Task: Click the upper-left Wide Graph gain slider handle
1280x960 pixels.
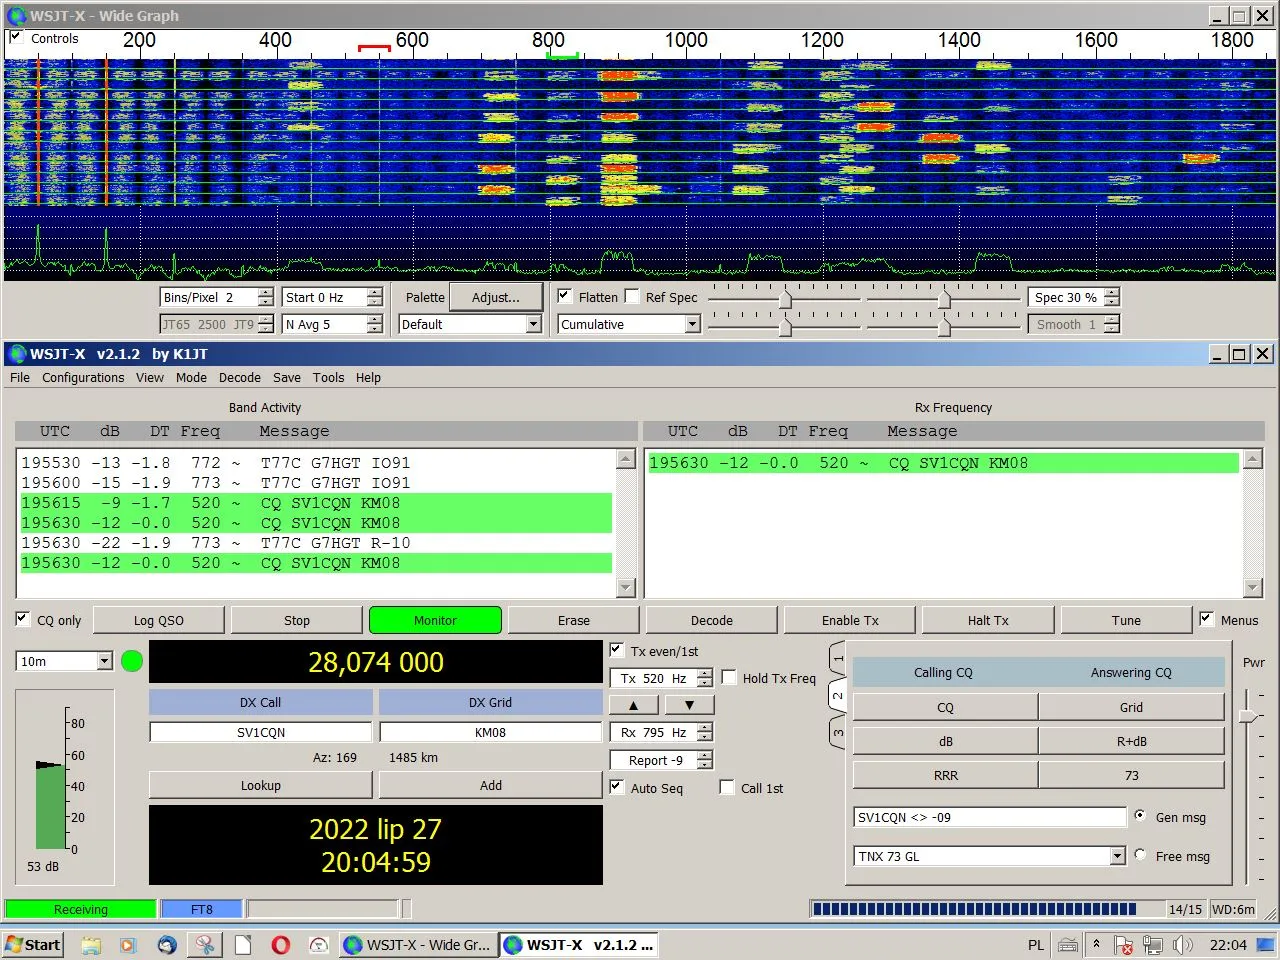Action: click(x=785, y=299)
